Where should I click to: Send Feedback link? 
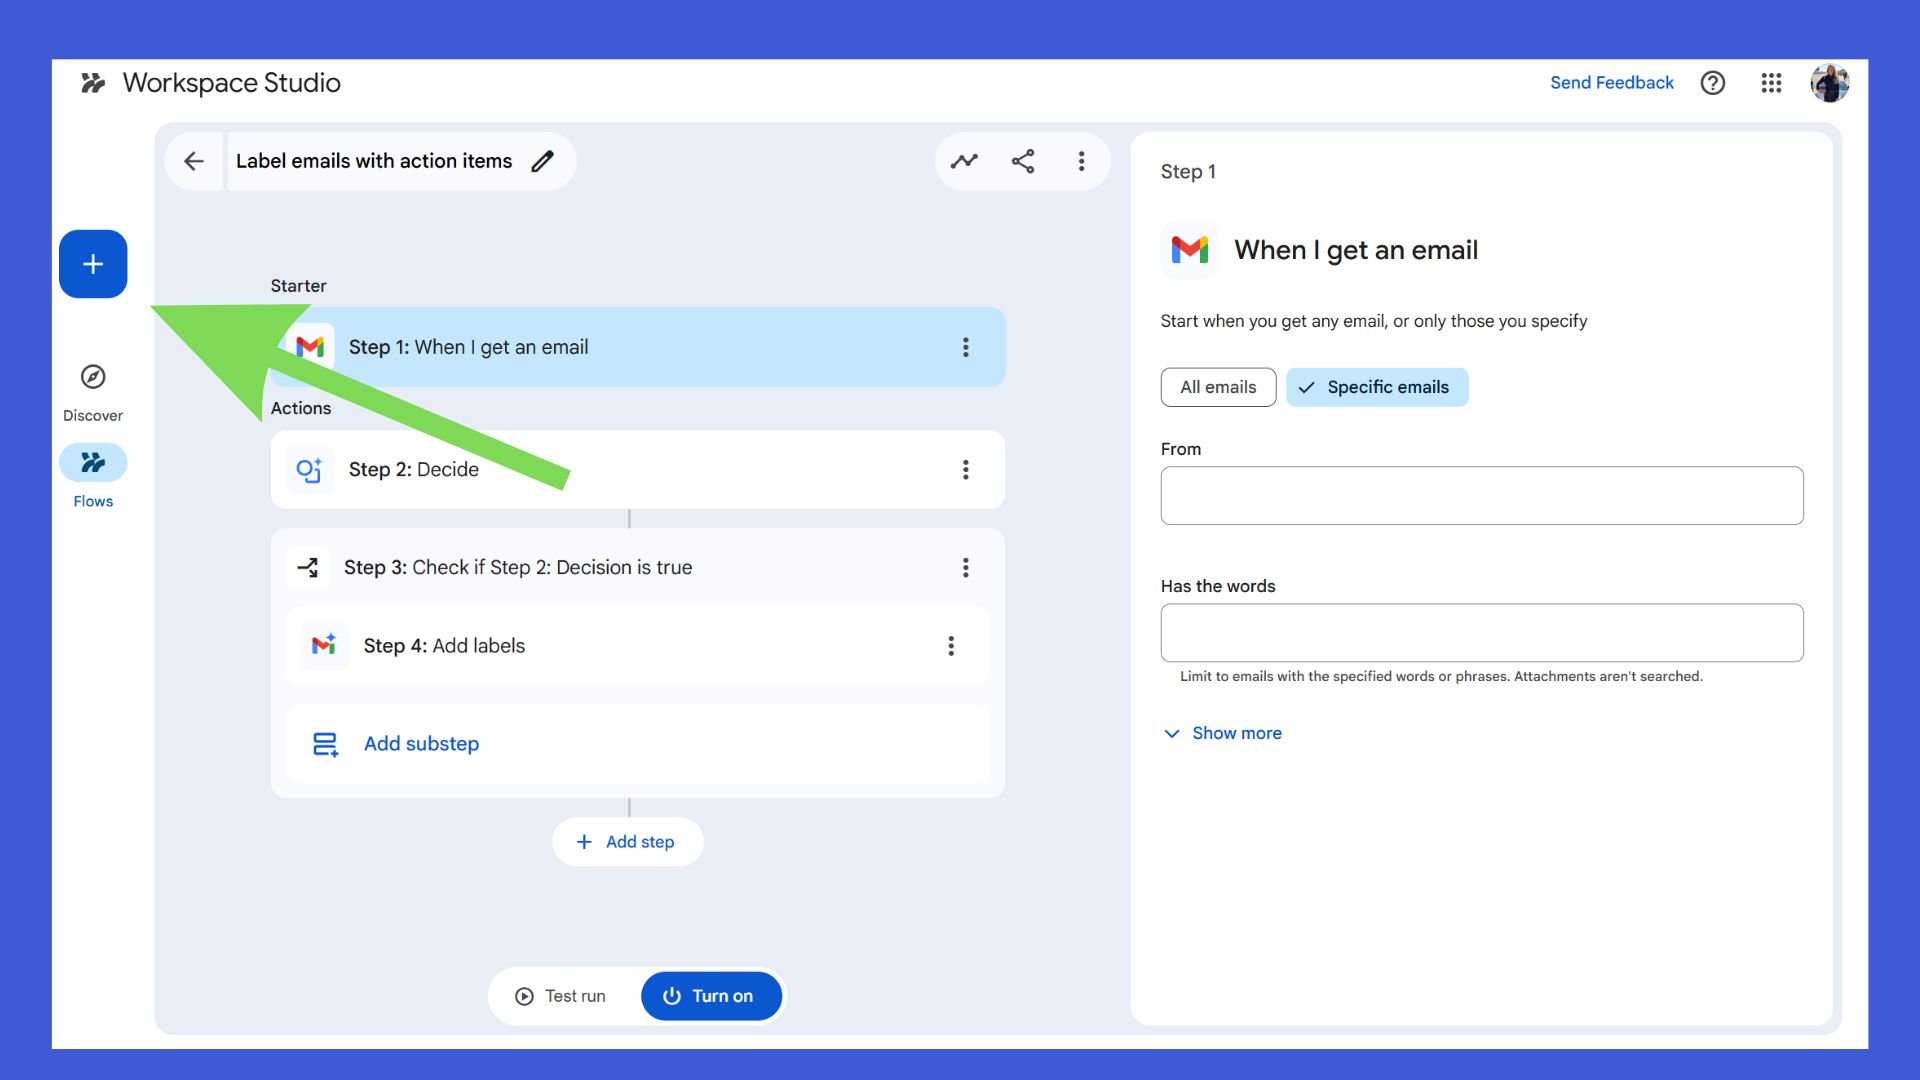tap(1611, 83)
